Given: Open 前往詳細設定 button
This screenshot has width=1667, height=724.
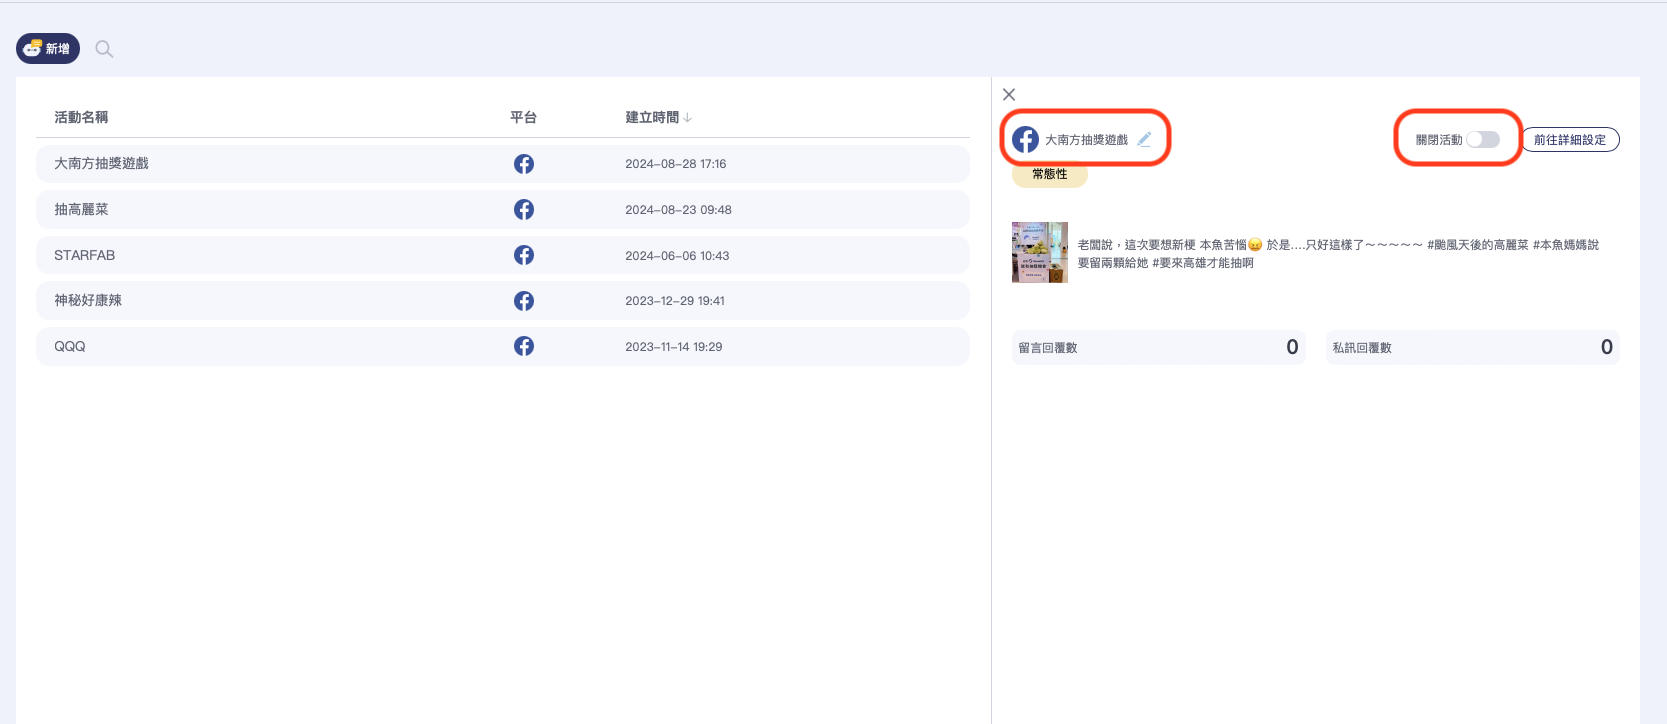Looking at the screenshot, I should coord(1569,140).
